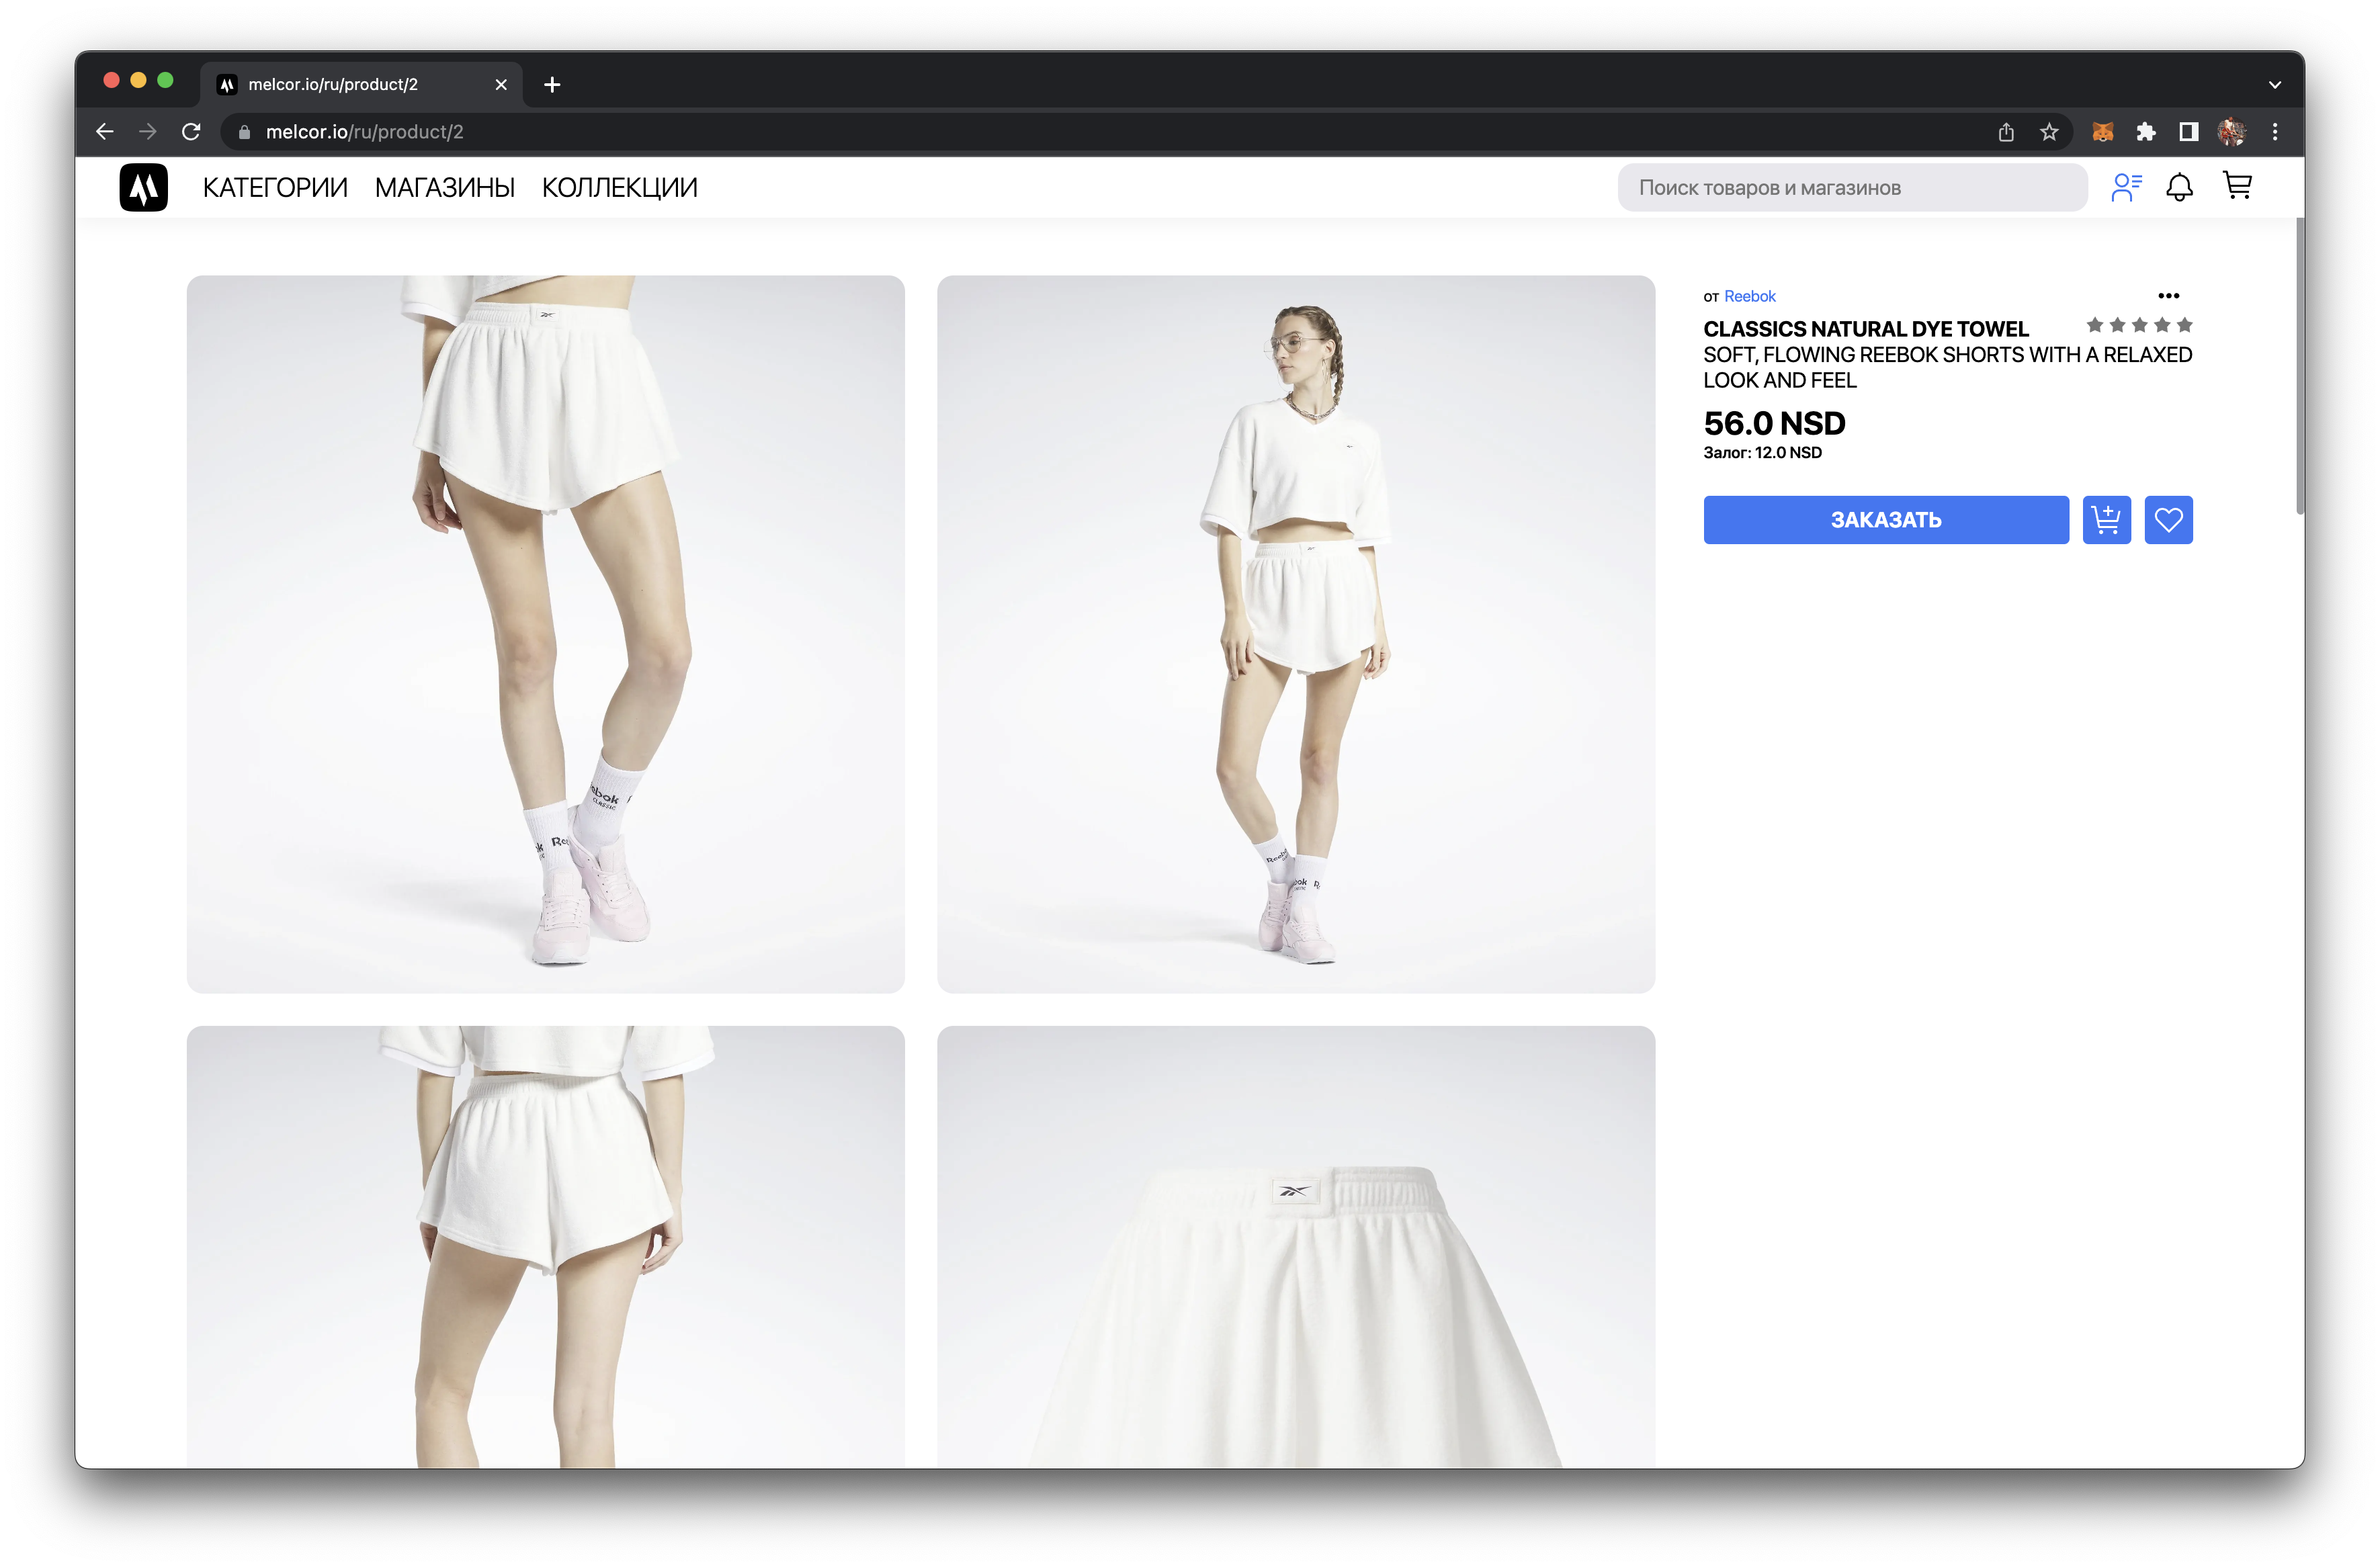Open the Chrome three-dot menu

tap(2275, 132)
